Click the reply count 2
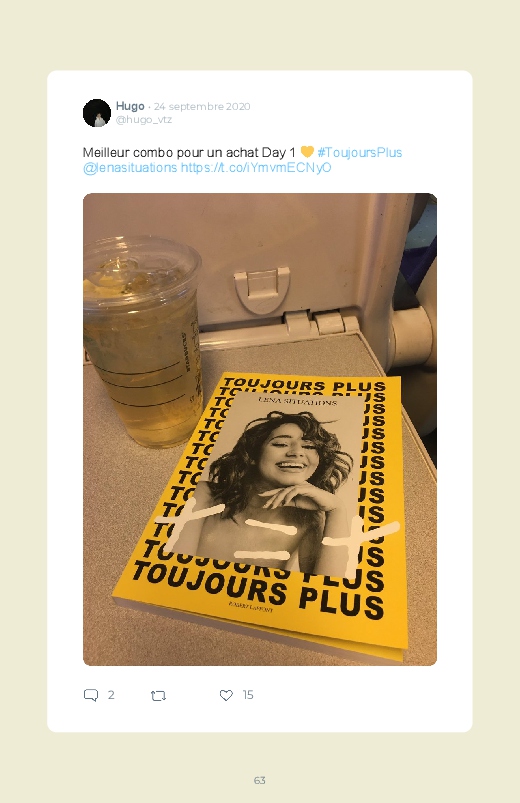 pos(111,695)
